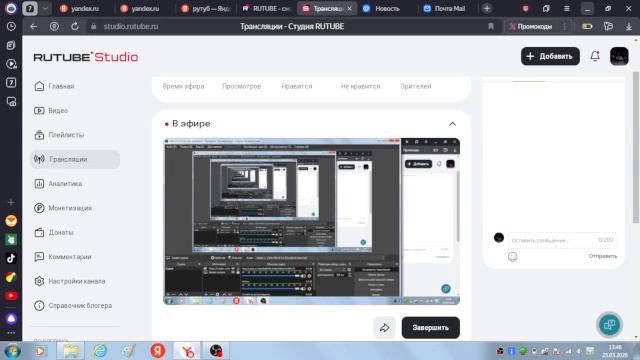Open OBS Studio from taskbar
The height and width of the screenshot is (360, 640).
point(216,351)
